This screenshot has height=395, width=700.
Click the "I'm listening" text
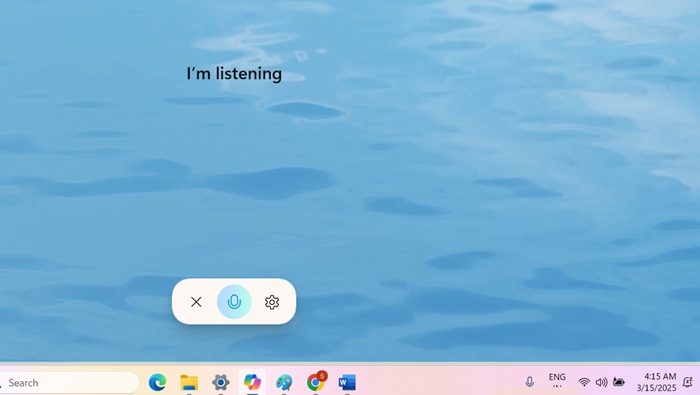tap(234, 74)
